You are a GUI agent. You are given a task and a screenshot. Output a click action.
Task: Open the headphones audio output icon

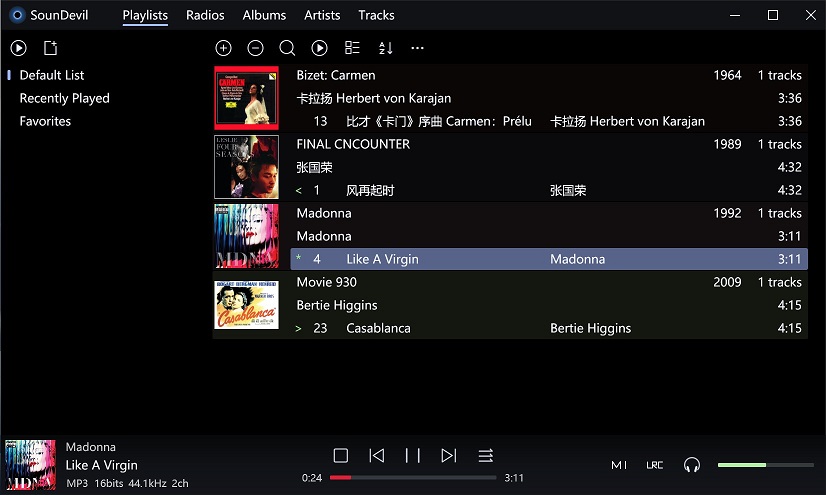691,465
